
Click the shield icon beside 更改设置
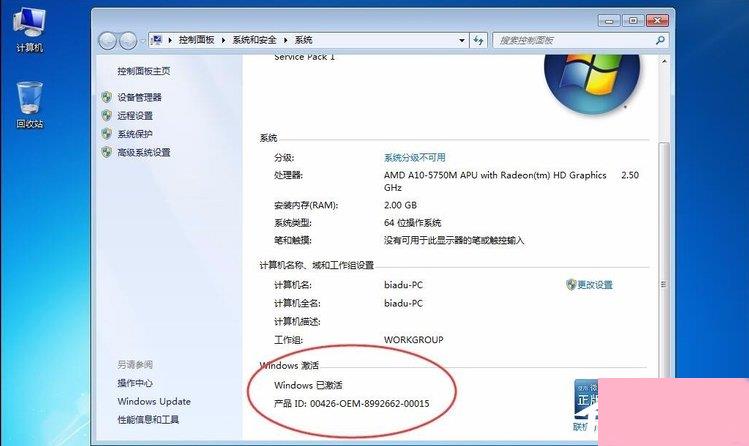(571, 285)
